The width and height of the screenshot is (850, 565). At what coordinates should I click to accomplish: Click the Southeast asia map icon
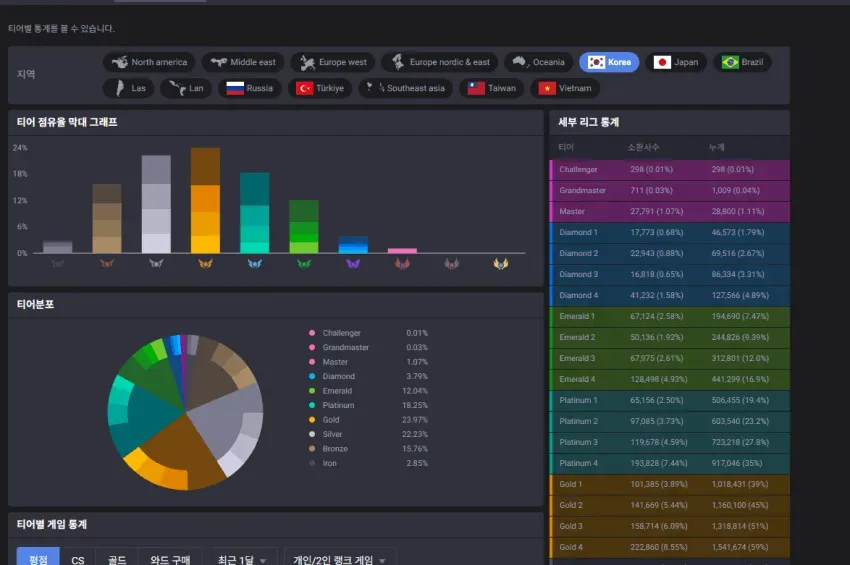pyautogui.click(x=375, y=87)
